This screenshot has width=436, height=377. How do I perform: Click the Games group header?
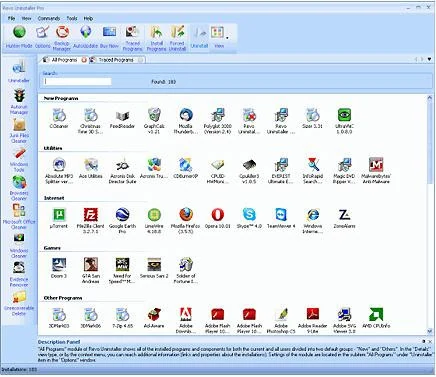[52, 248]
